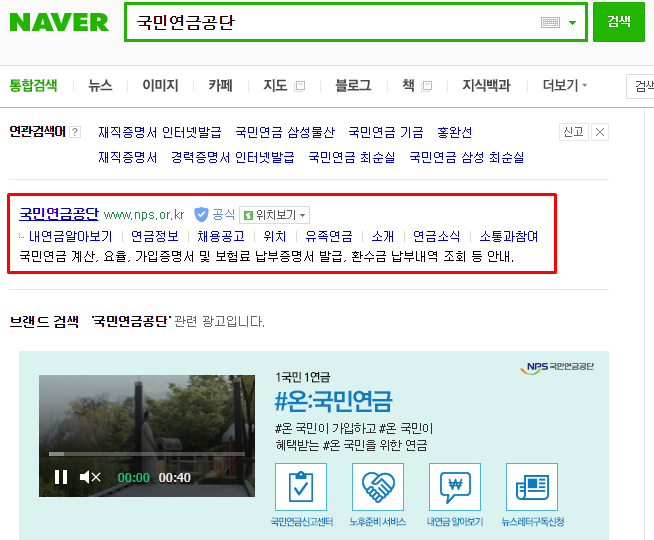Click the 공식 label text
This screenshot has height=540, width=654.
(224, 214)
